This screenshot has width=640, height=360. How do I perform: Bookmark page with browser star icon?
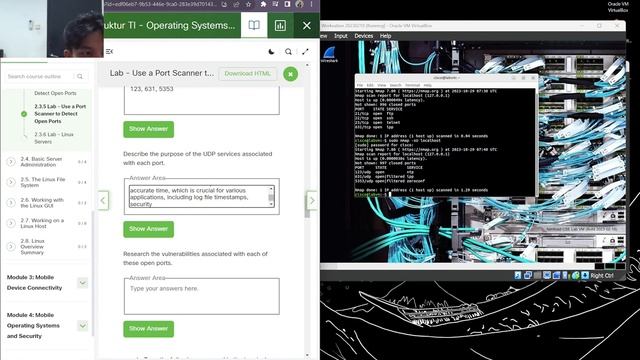(248, 4)
